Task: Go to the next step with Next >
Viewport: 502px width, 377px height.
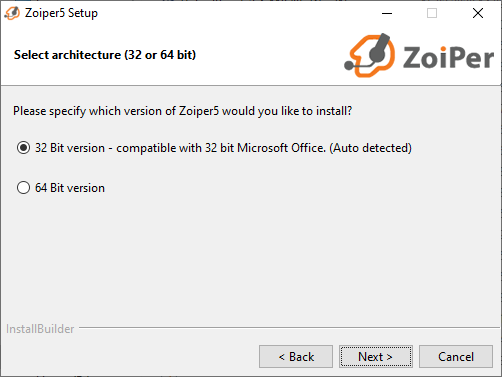Action: click(376, 357)
